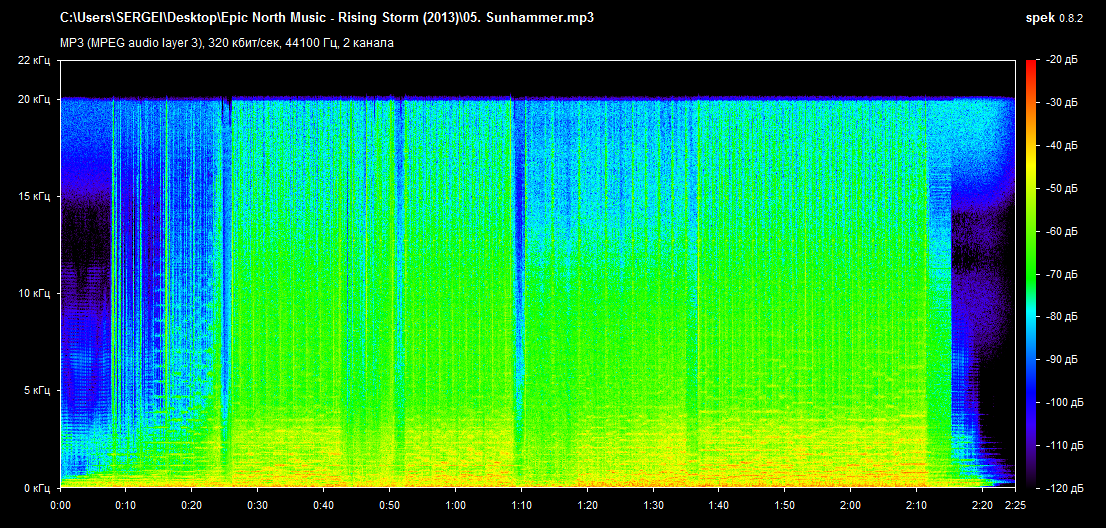The width and height of the screenshot is (1106, 528).
Task: Click the 10 kHz frequency axis label
Action: click(35, 294)
